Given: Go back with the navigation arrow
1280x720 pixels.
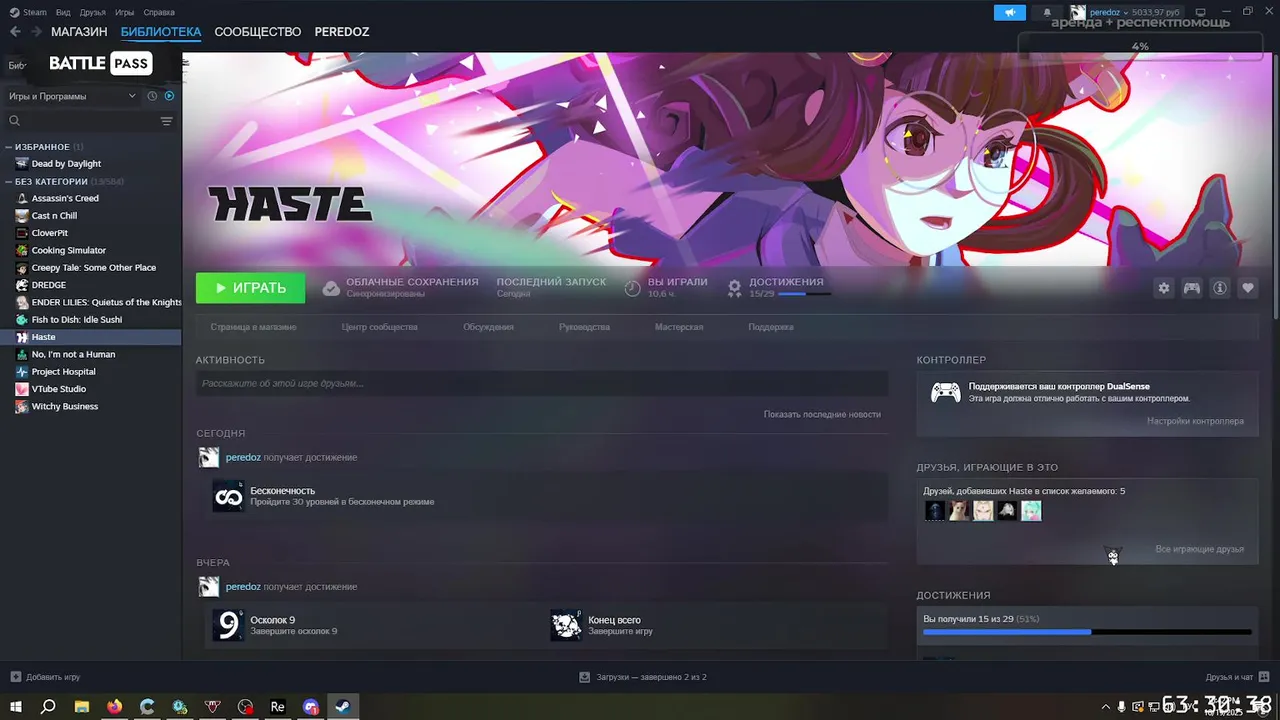Looking at the screenshot, I should 14,31.
